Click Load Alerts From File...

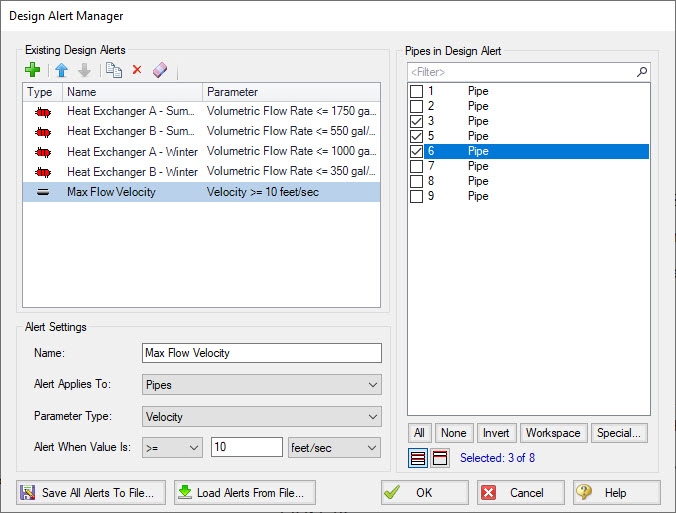(245, 493)
